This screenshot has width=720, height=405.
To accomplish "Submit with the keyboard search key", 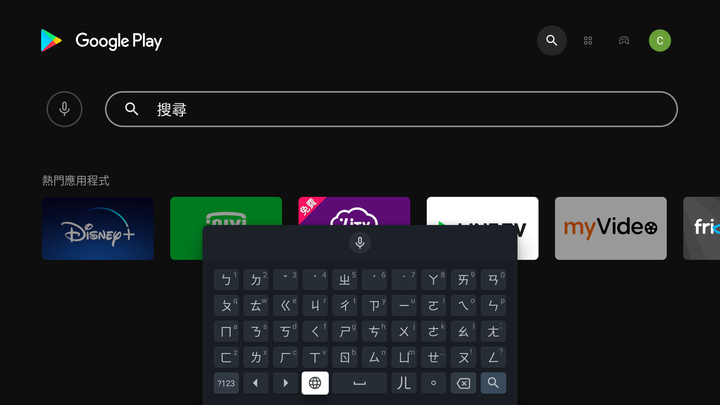I will click(x=493, y=383).
